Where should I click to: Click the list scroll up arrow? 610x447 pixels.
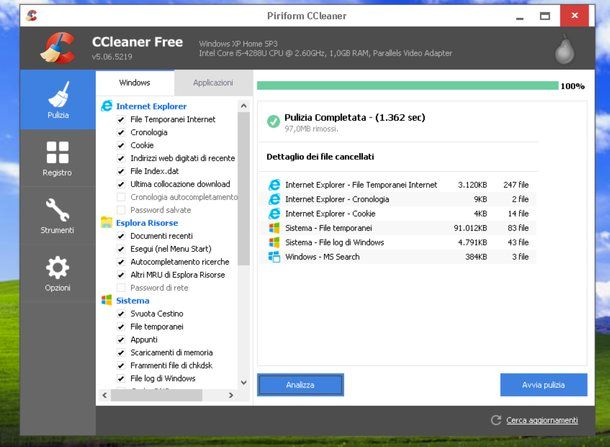pos(244,106)
